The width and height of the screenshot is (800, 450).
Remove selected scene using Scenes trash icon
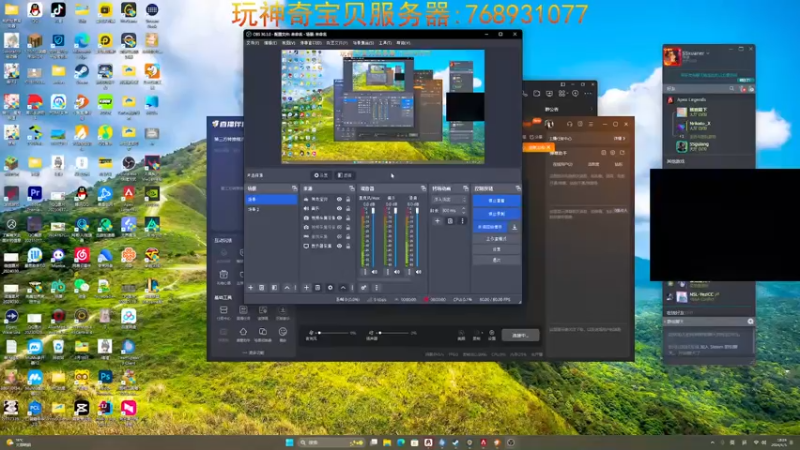tap(262, 288)
